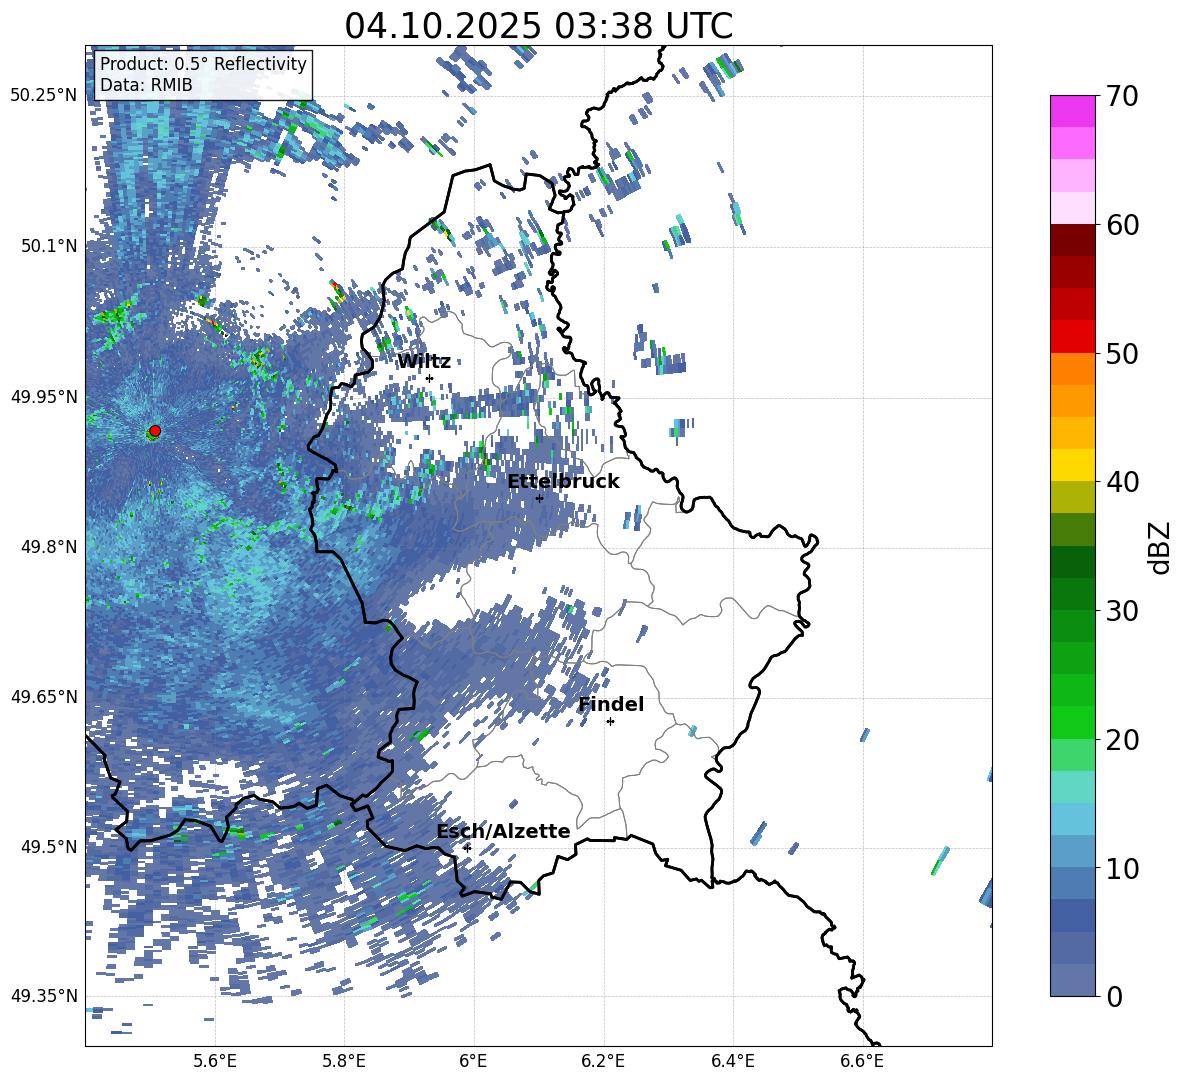Click the 49.65°N latitude label

point(44,696)
